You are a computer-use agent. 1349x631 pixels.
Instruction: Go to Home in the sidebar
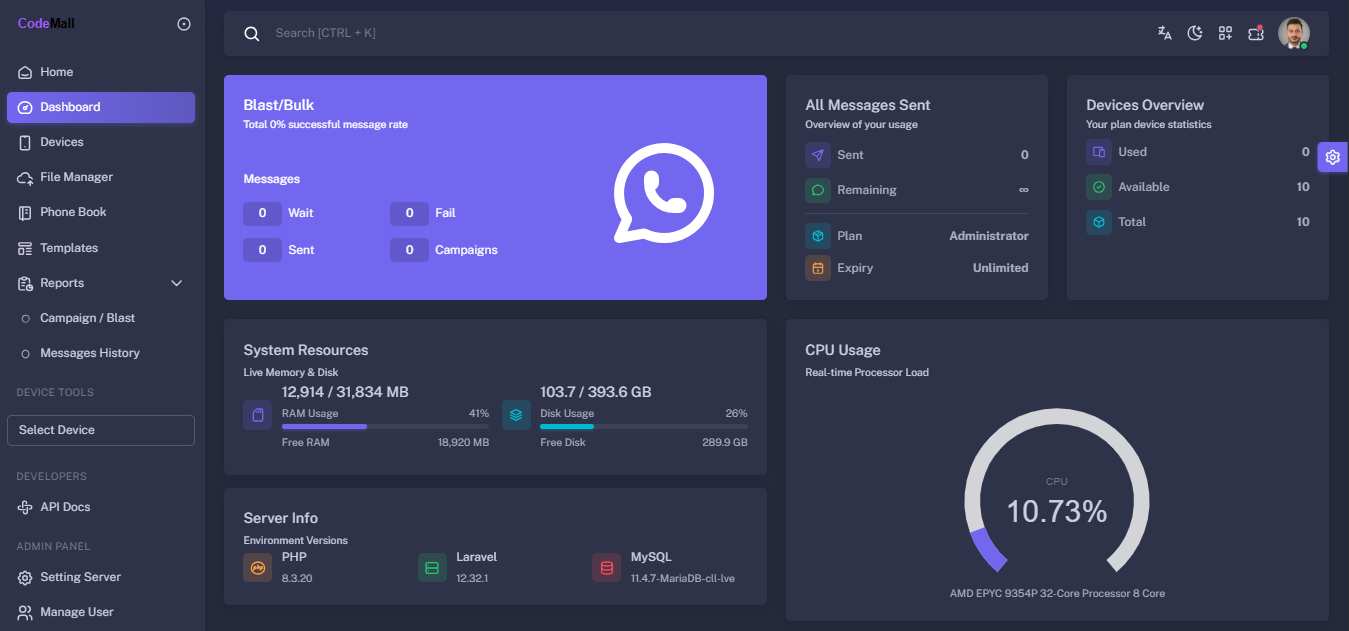(56, 72)
